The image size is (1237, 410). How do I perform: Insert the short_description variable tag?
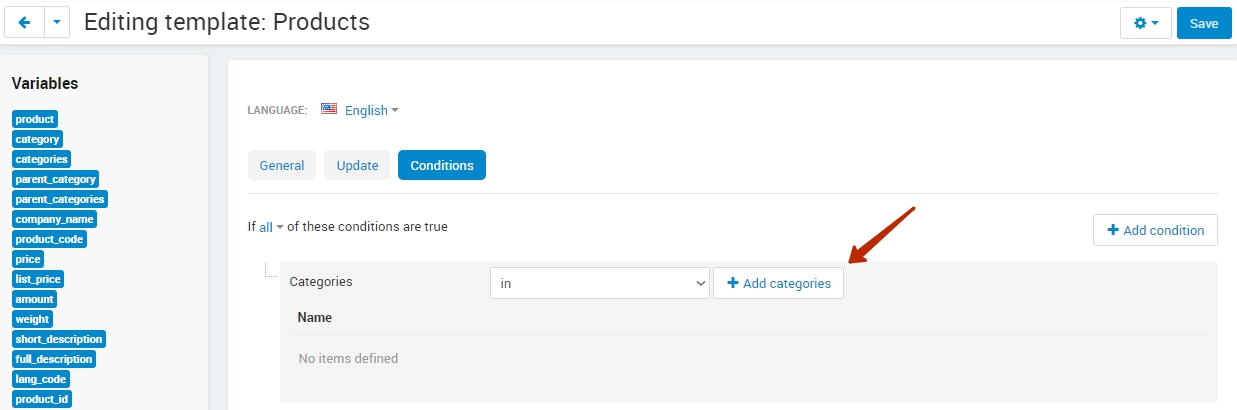click(59, 339)
